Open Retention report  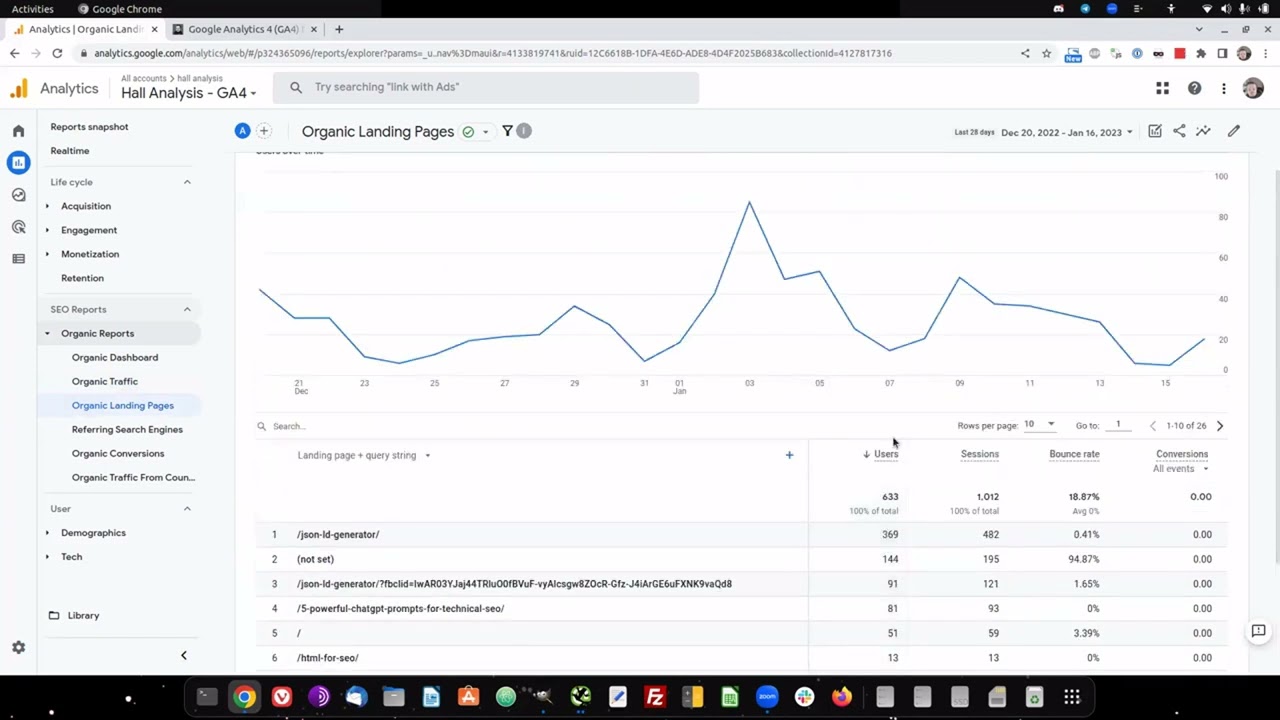click(x=82, y=278)
